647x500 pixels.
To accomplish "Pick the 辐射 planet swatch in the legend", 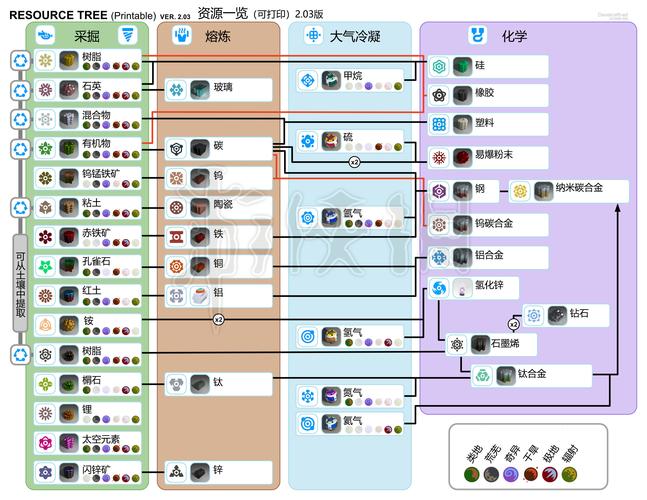I will 569,474.
